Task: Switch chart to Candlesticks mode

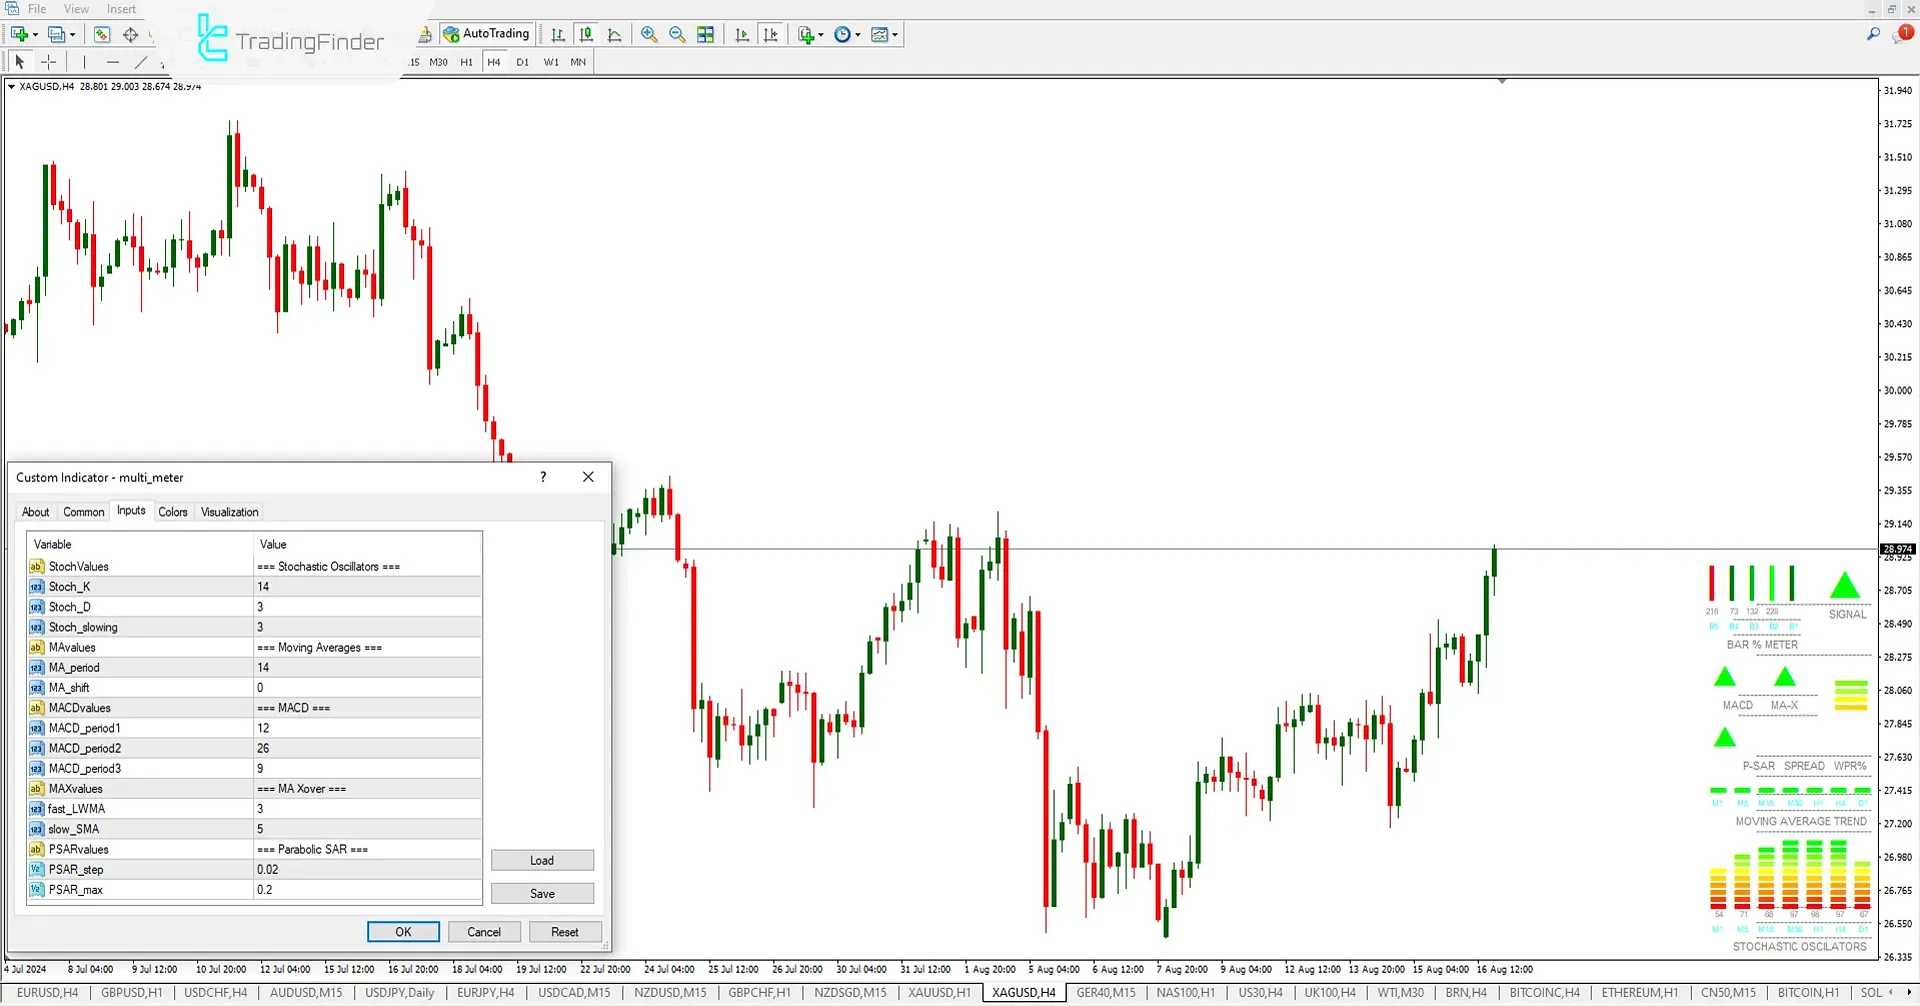Action: [x=586, y=33]
